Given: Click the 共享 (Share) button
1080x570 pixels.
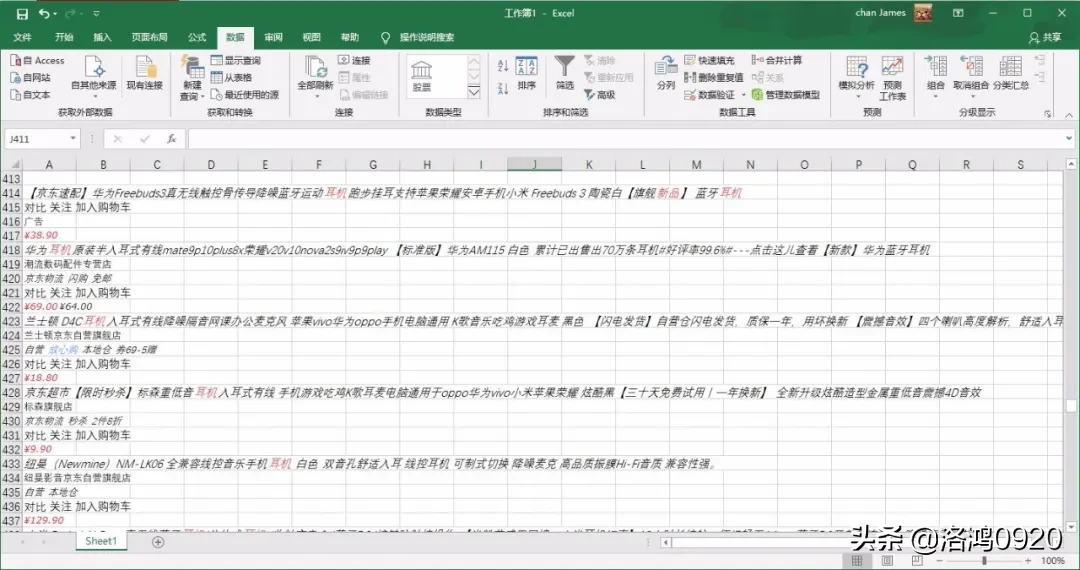Looking at the screenshot, I should pyautogui.click(x=1045, y=38).
